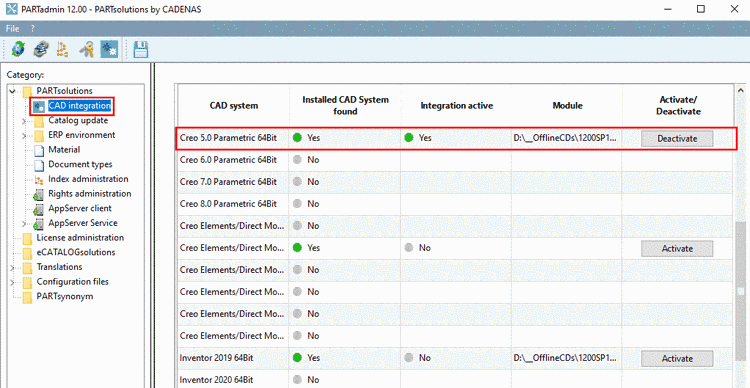This screenshot has width=750, height=388.
Task: Click the Save floppy disk toolbar icon
Action: click(141, 49)
